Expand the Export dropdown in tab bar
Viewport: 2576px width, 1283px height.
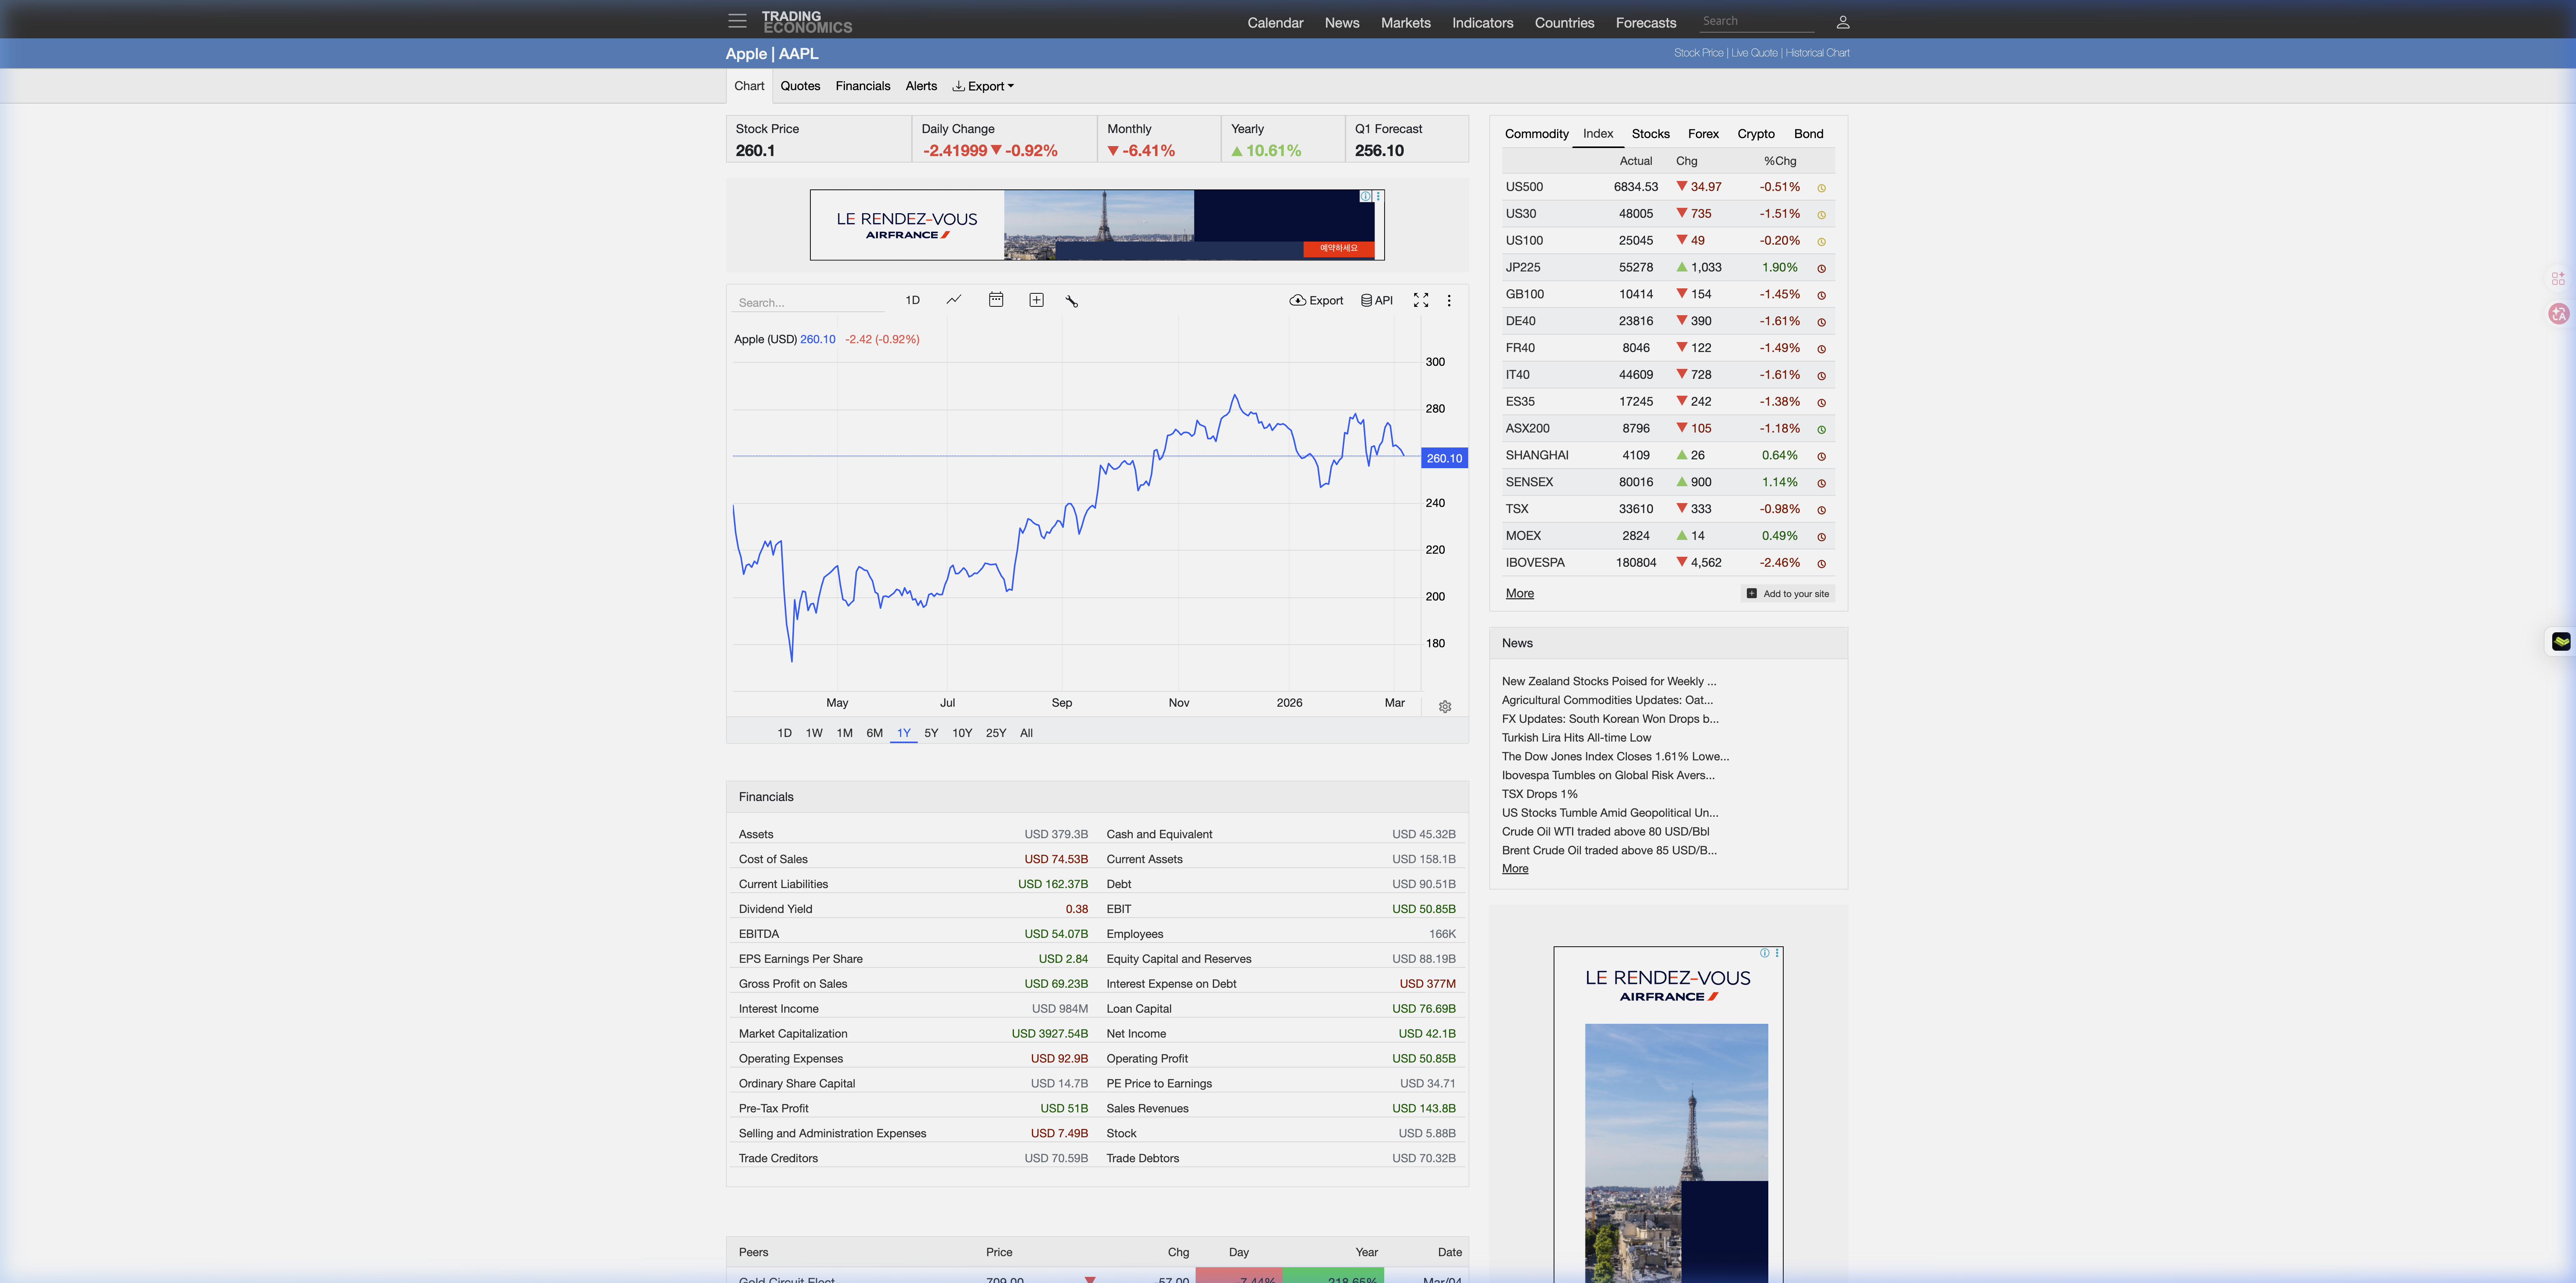(x=983, y=86)
